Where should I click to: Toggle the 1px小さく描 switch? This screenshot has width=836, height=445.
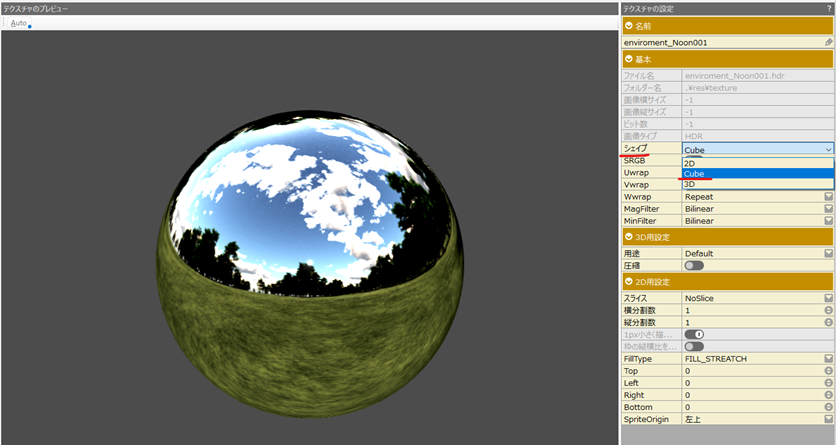pos(693,334)
